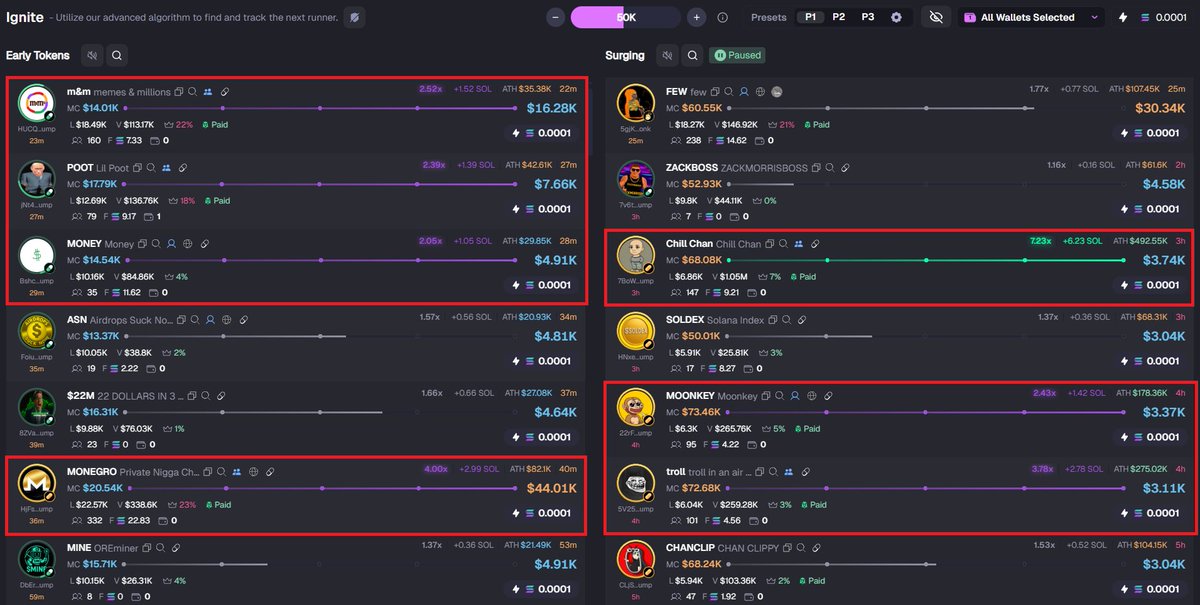Mute sound alerts for Surging column
The height and width of the screenshot is (605, 1200).
666,55
